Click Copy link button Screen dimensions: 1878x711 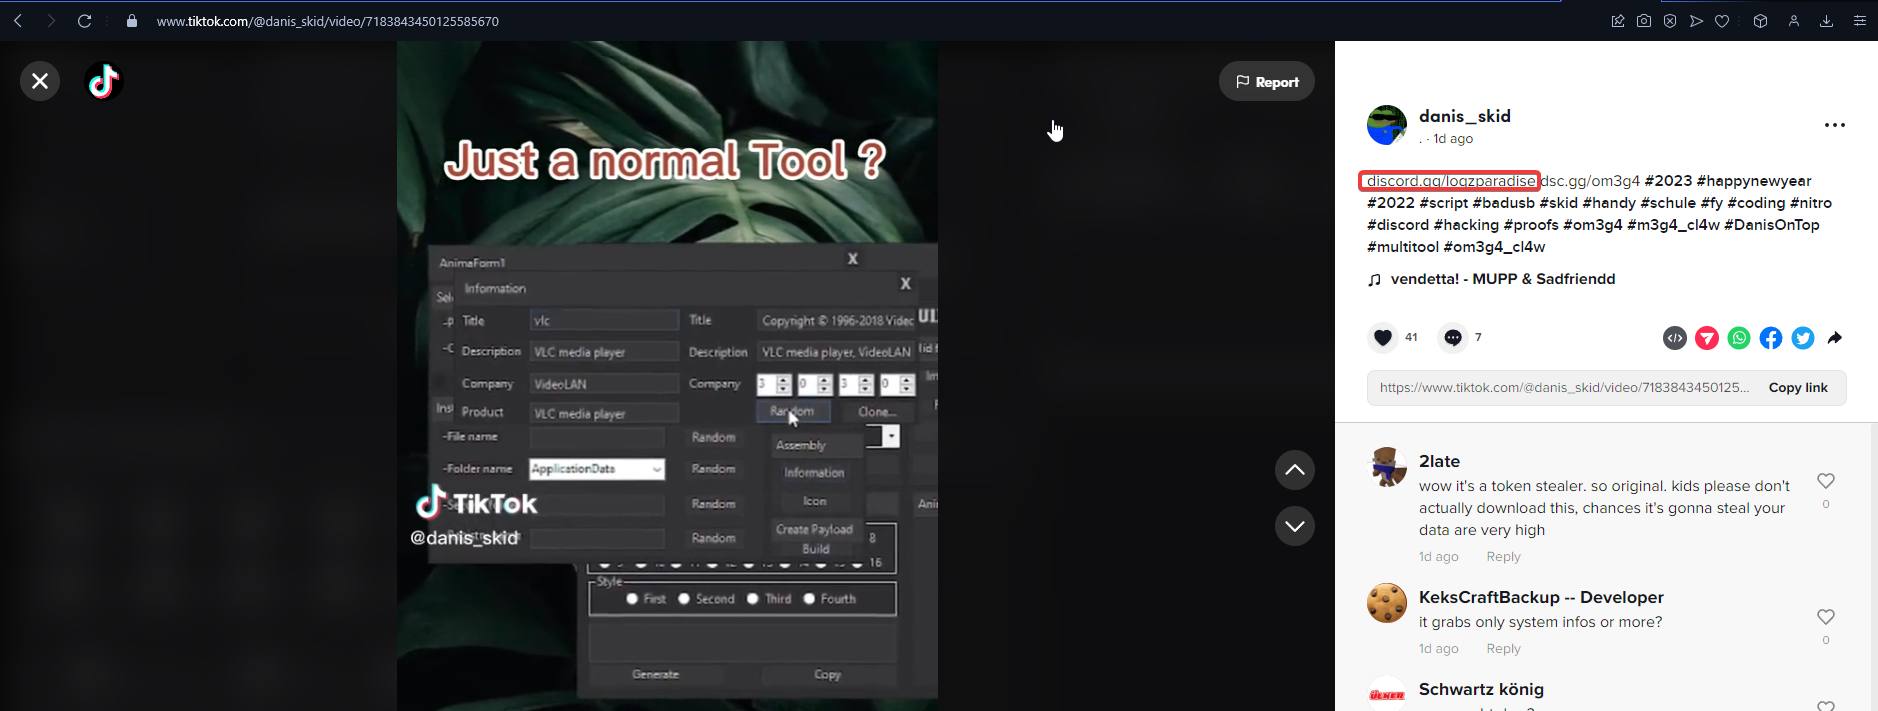pyautogui.click(x=1797, y=388)
